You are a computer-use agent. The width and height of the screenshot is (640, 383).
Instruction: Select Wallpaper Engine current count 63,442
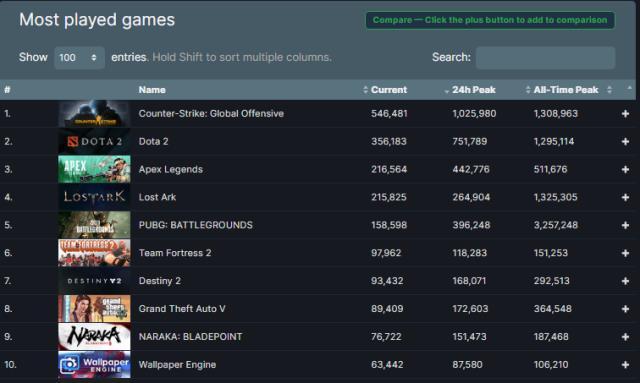[387, 365]
